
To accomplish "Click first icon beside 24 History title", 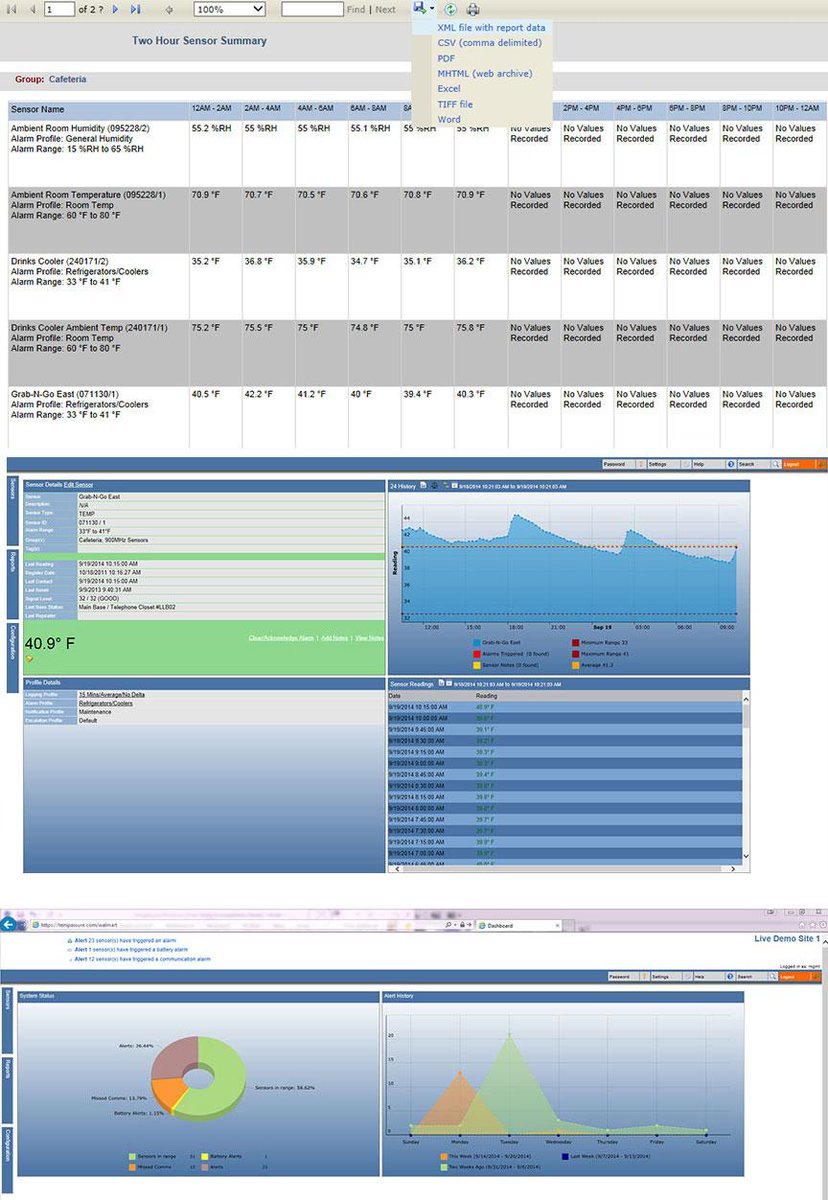I will click(424, 485).
